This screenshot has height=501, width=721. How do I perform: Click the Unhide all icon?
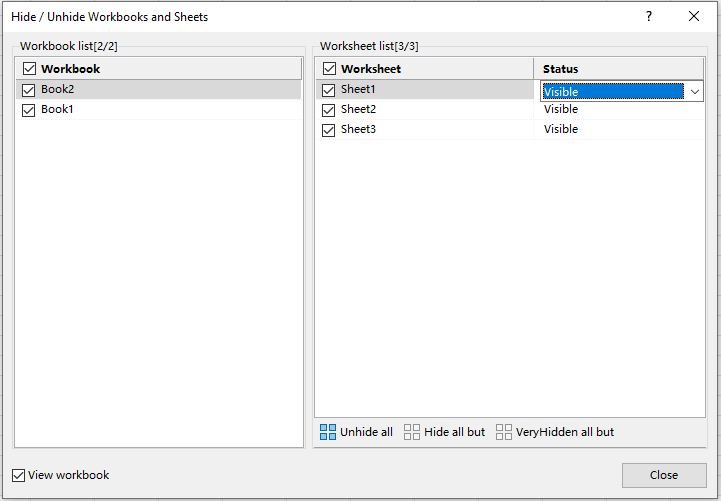[x=328, y=432]
